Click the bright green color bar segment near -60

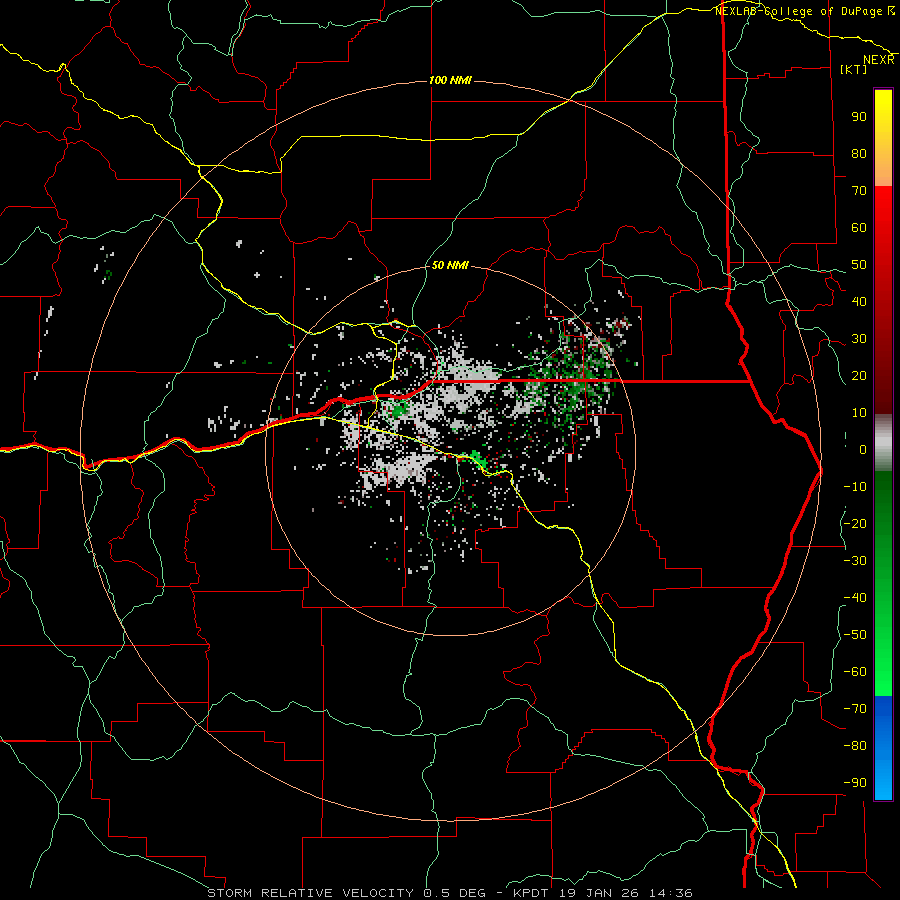[883, 672]
